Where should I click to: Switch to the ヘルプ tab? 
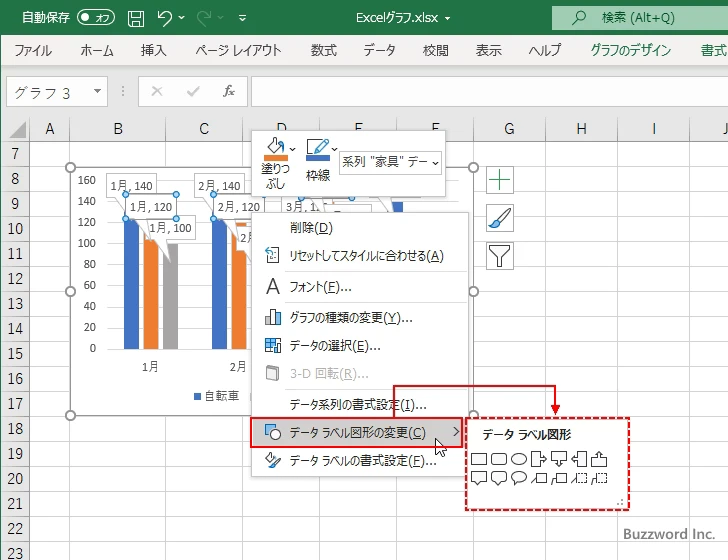click(x=545, y=50)
